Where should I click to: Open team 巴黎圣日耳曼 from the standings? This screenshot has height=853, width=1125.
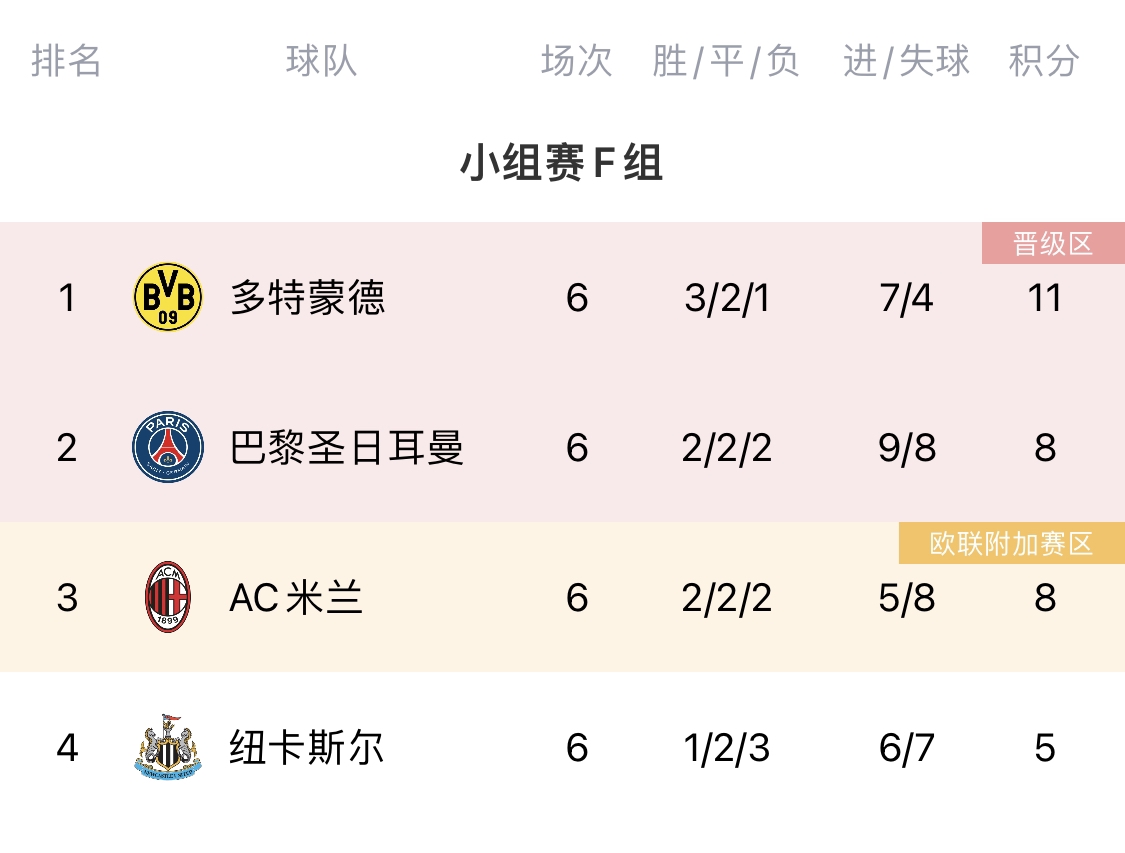pos(346,448)
